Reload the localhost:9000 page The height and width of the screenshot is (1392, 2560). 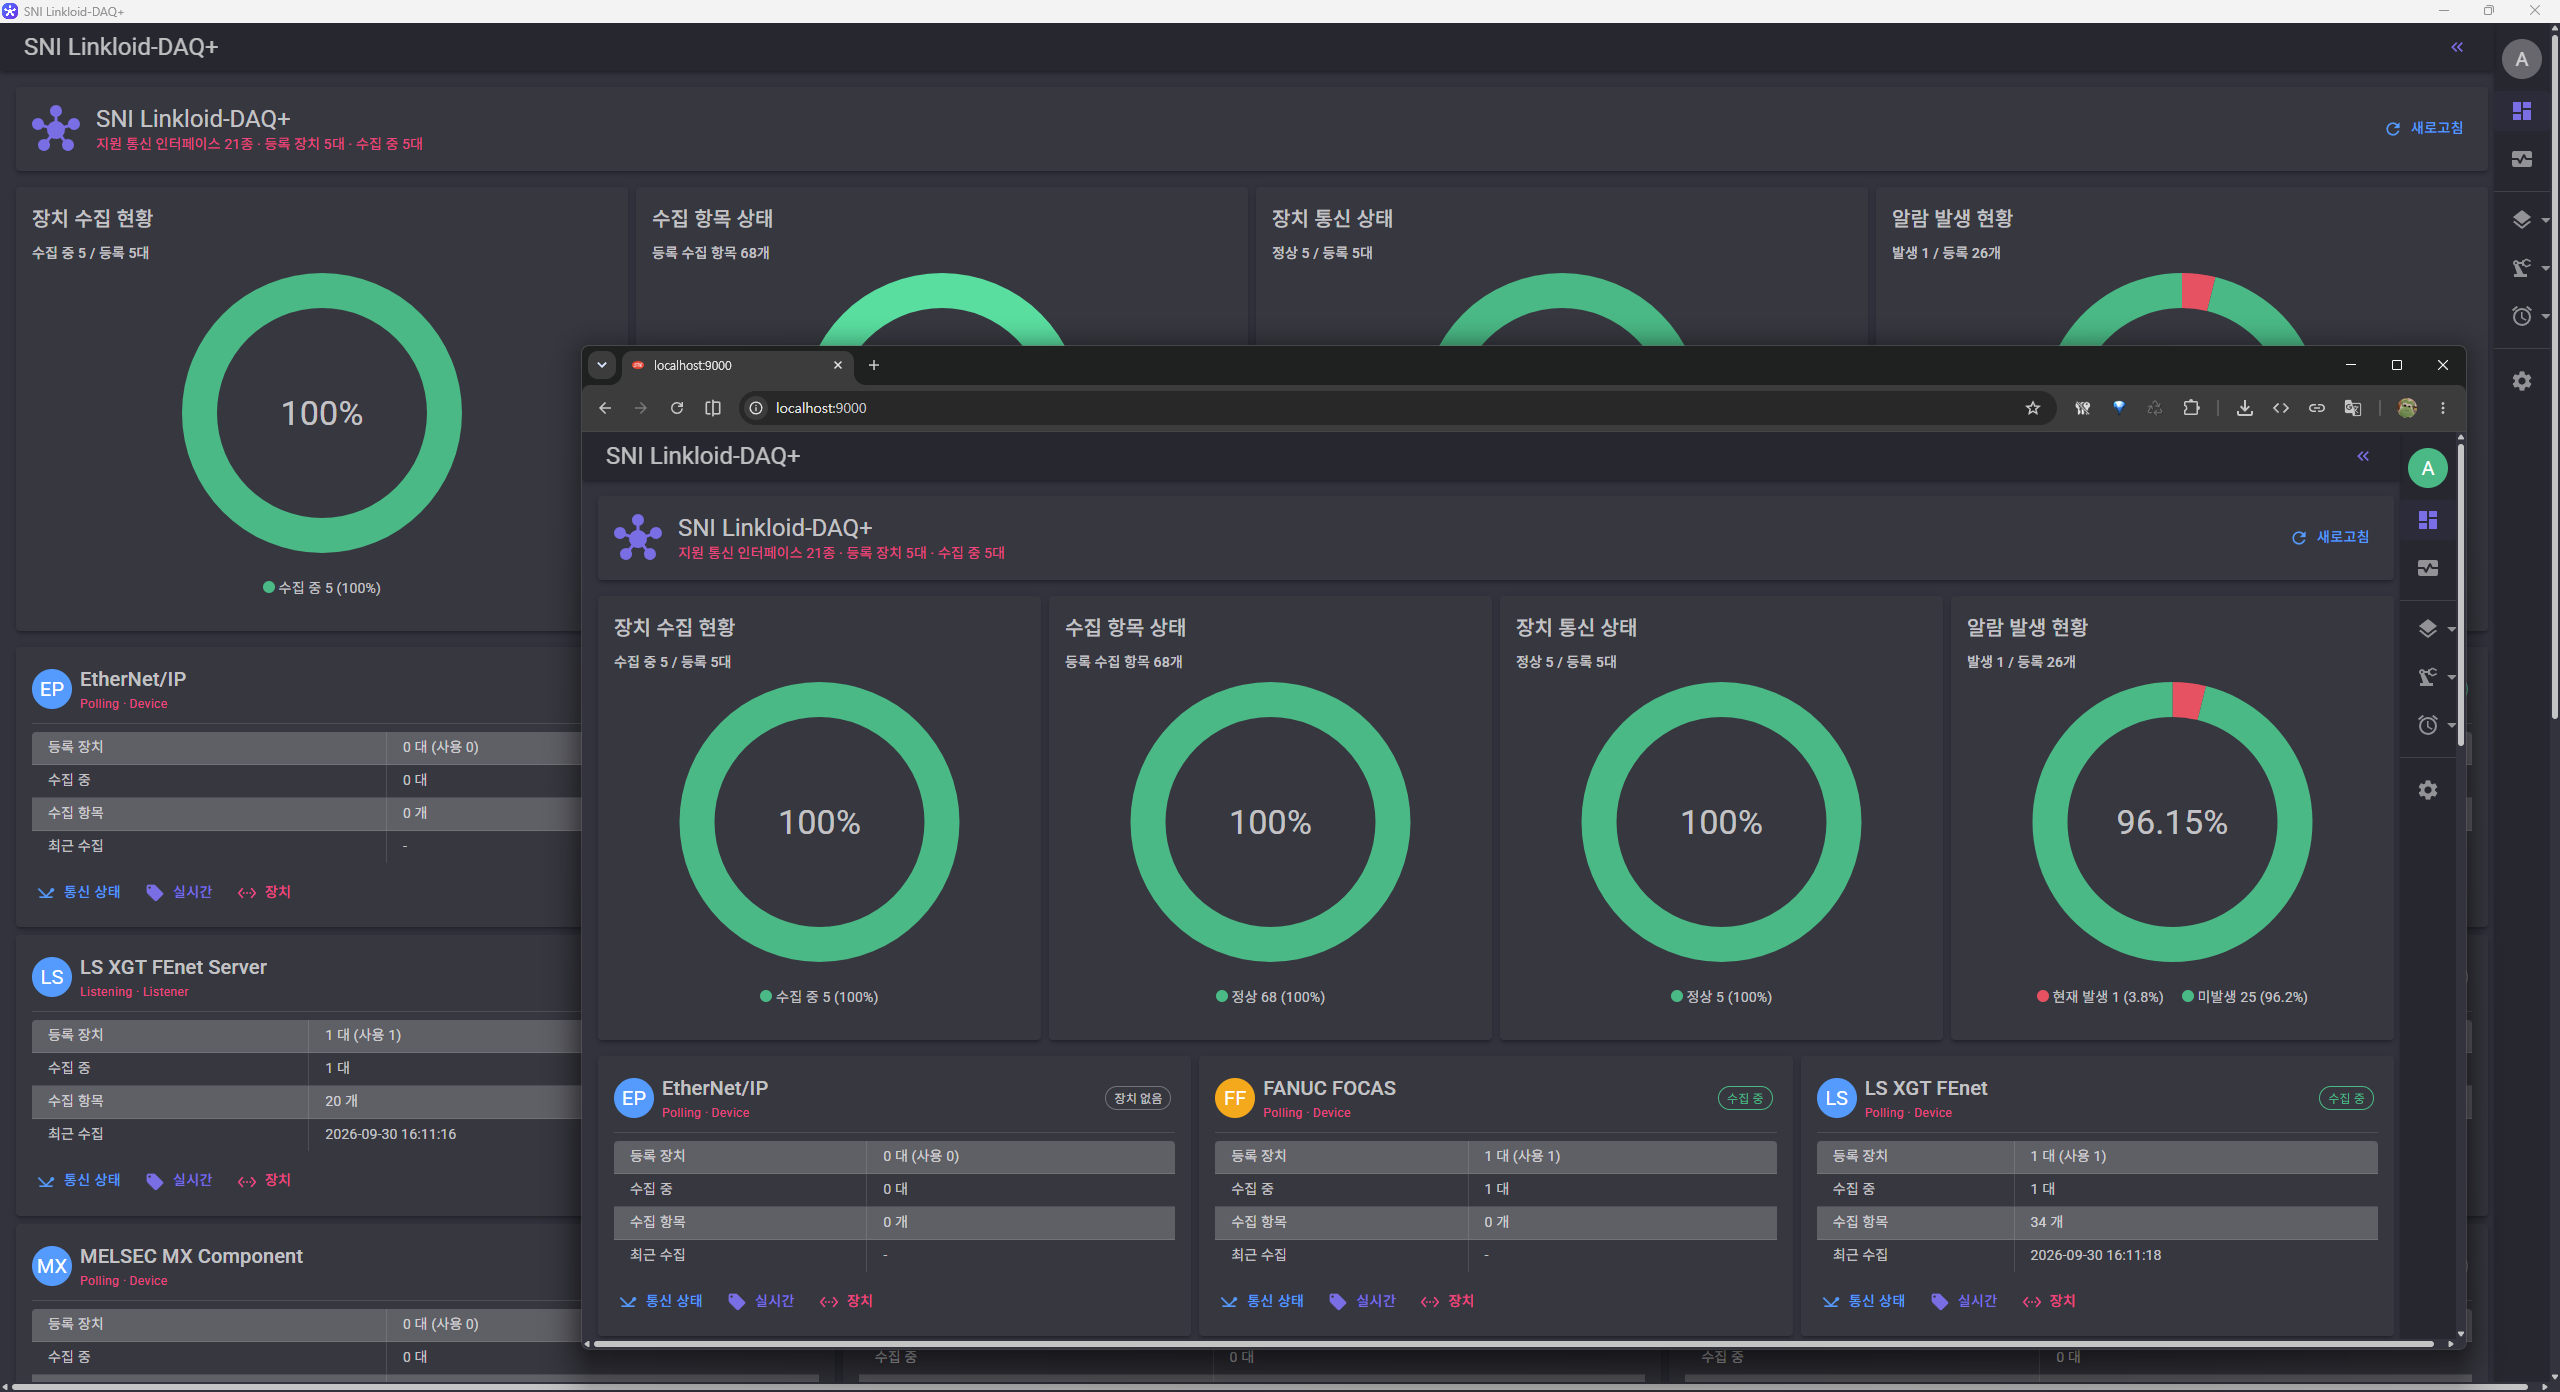pos(676,408)
